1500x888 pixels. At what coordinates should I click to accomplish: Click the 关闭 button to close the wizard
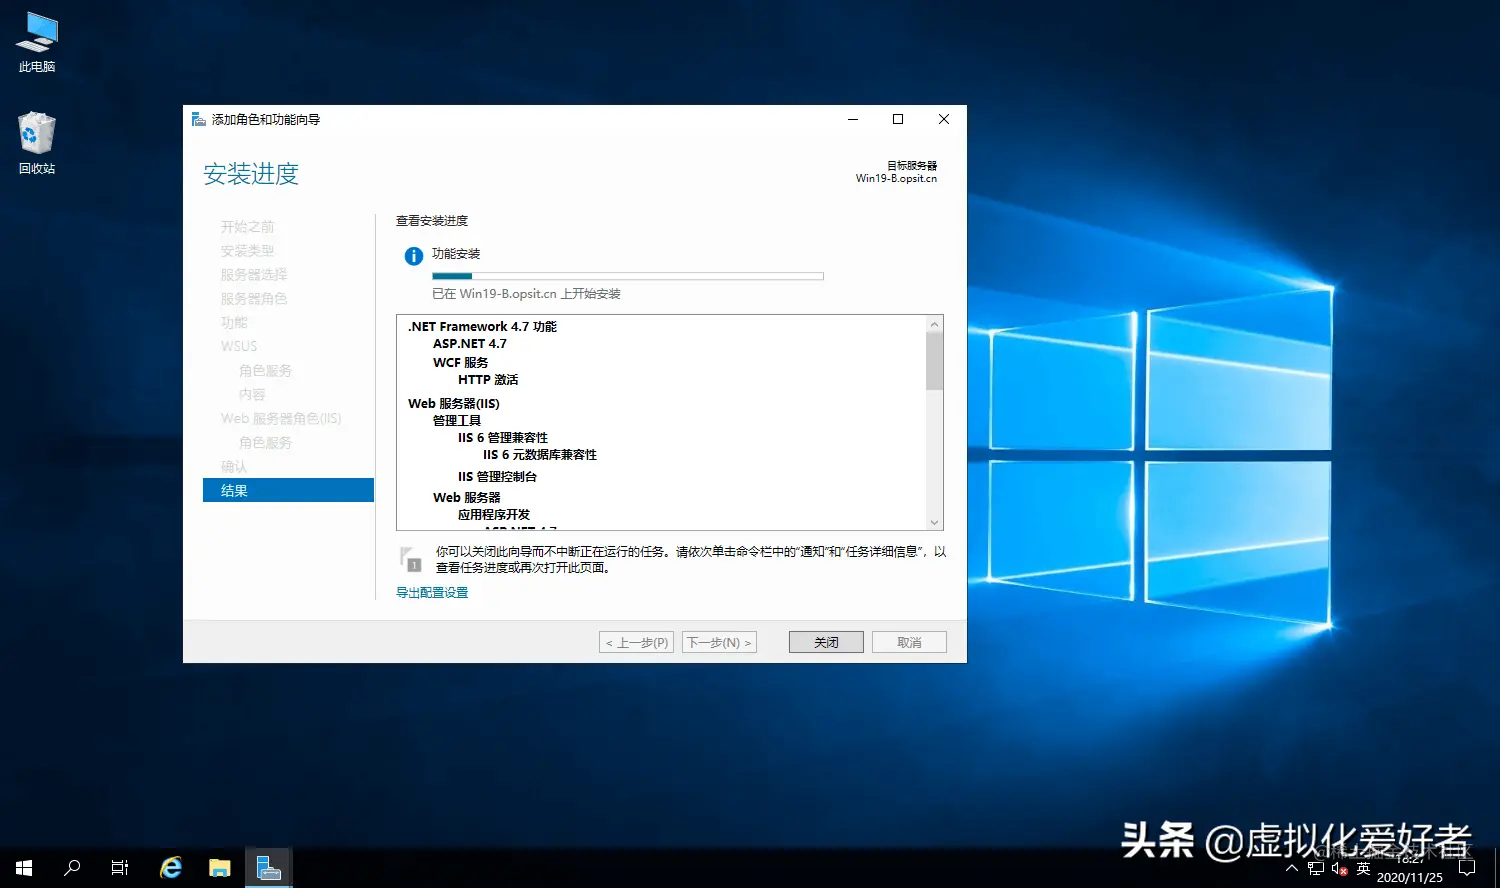click(826, 641)
